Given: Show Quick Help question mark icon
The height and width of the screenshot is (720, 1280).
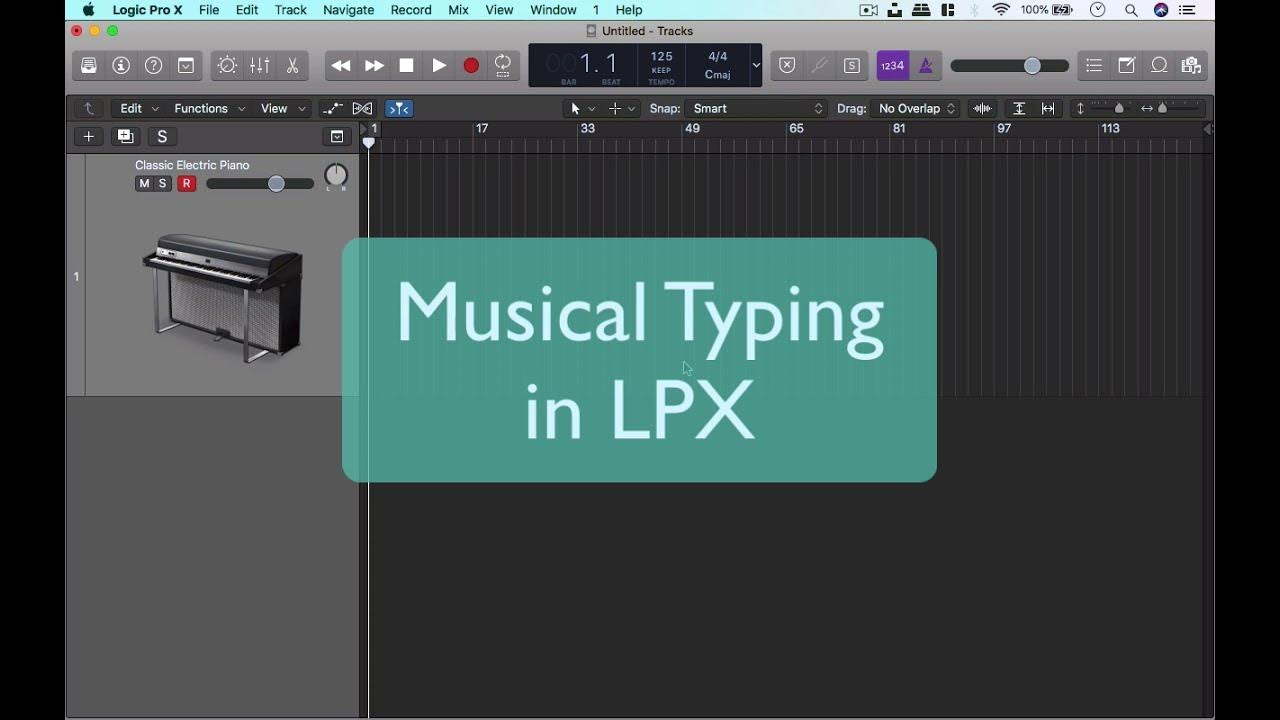Looking at the screenshot, I should [153, 65].
